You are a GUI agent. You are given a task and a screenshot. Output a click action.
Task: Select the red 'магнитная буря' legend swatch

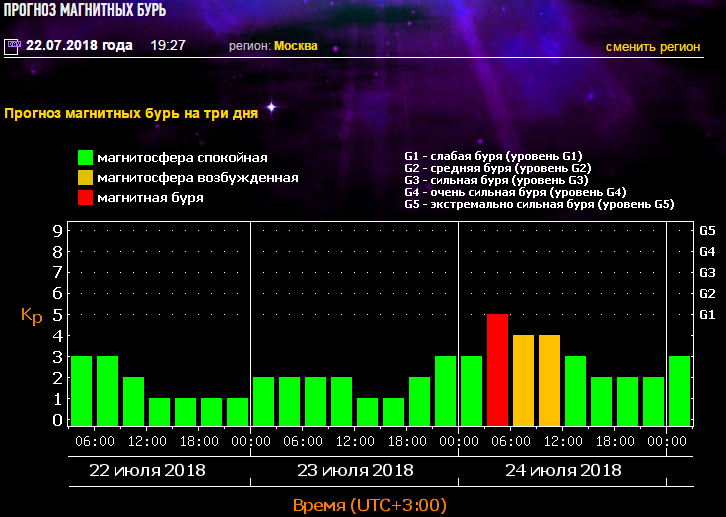[x=86, y=198]
